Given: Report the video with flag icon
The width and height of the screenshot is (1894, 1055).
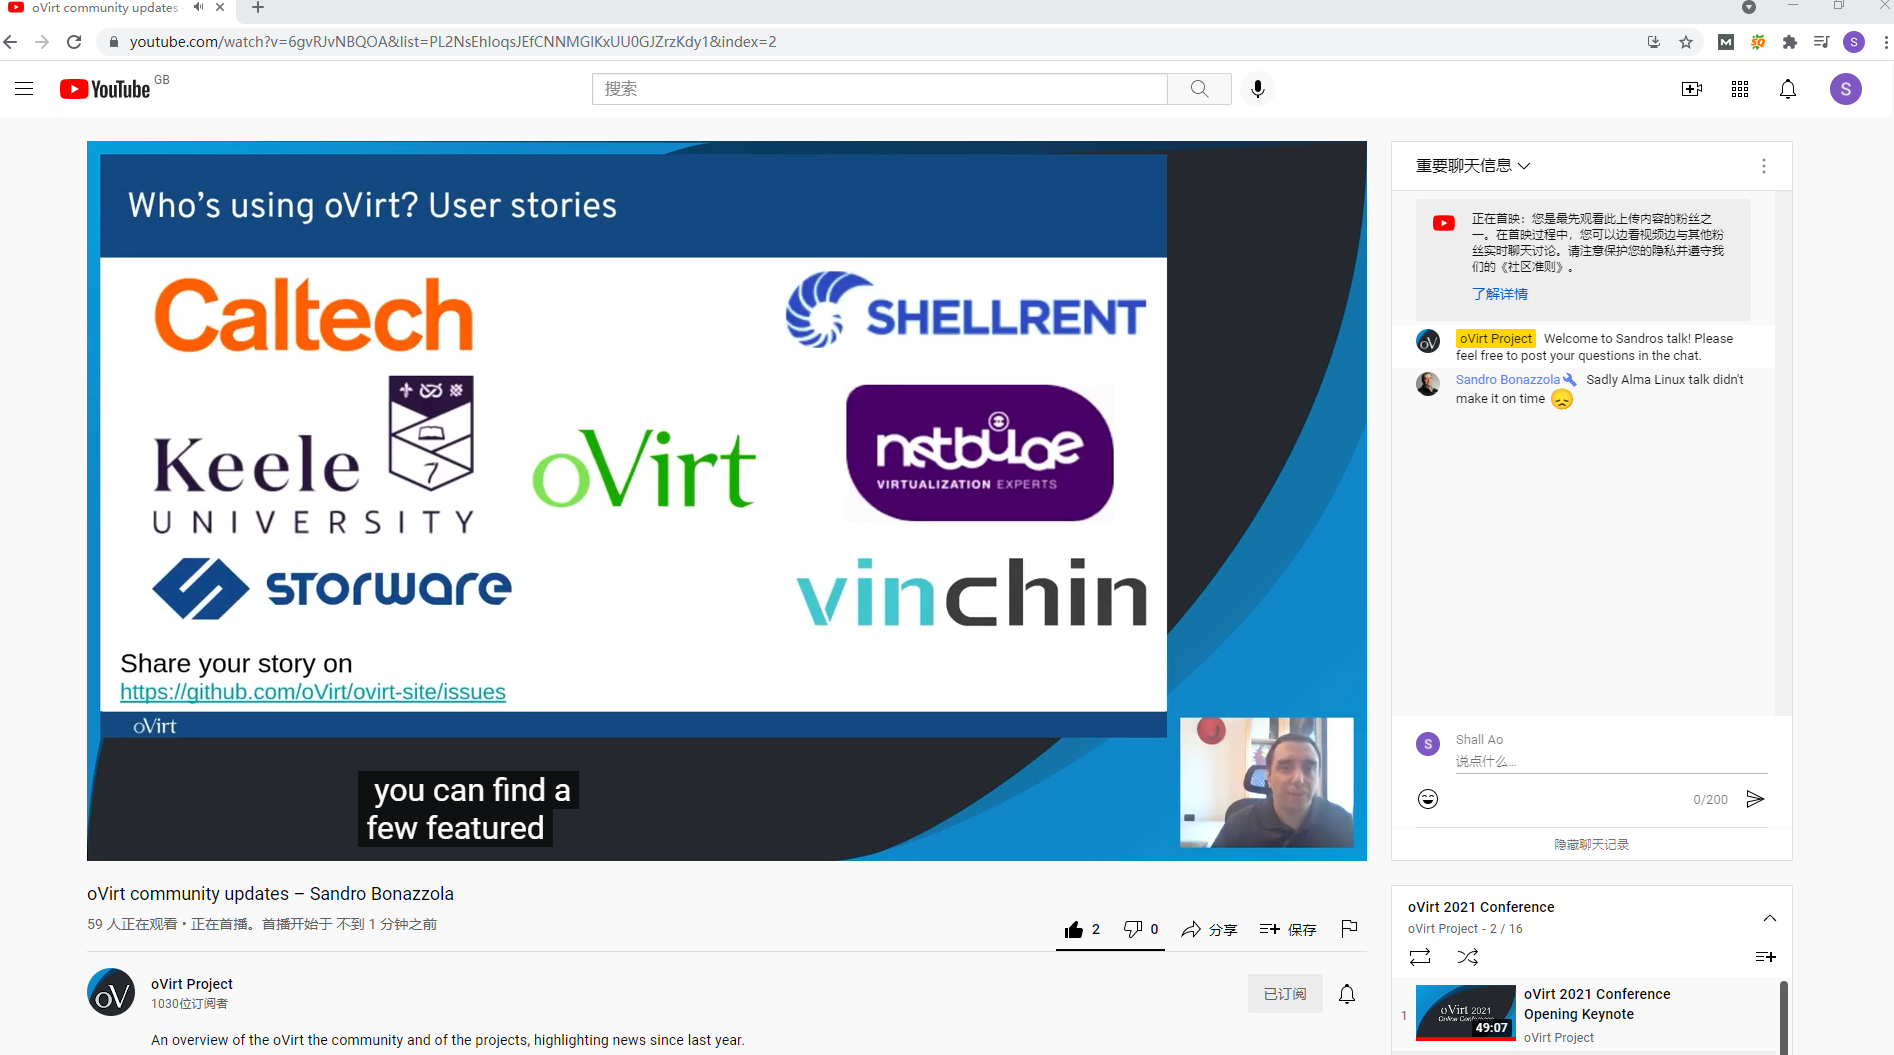Looking at the screenshot, I should click(1349, 929).
